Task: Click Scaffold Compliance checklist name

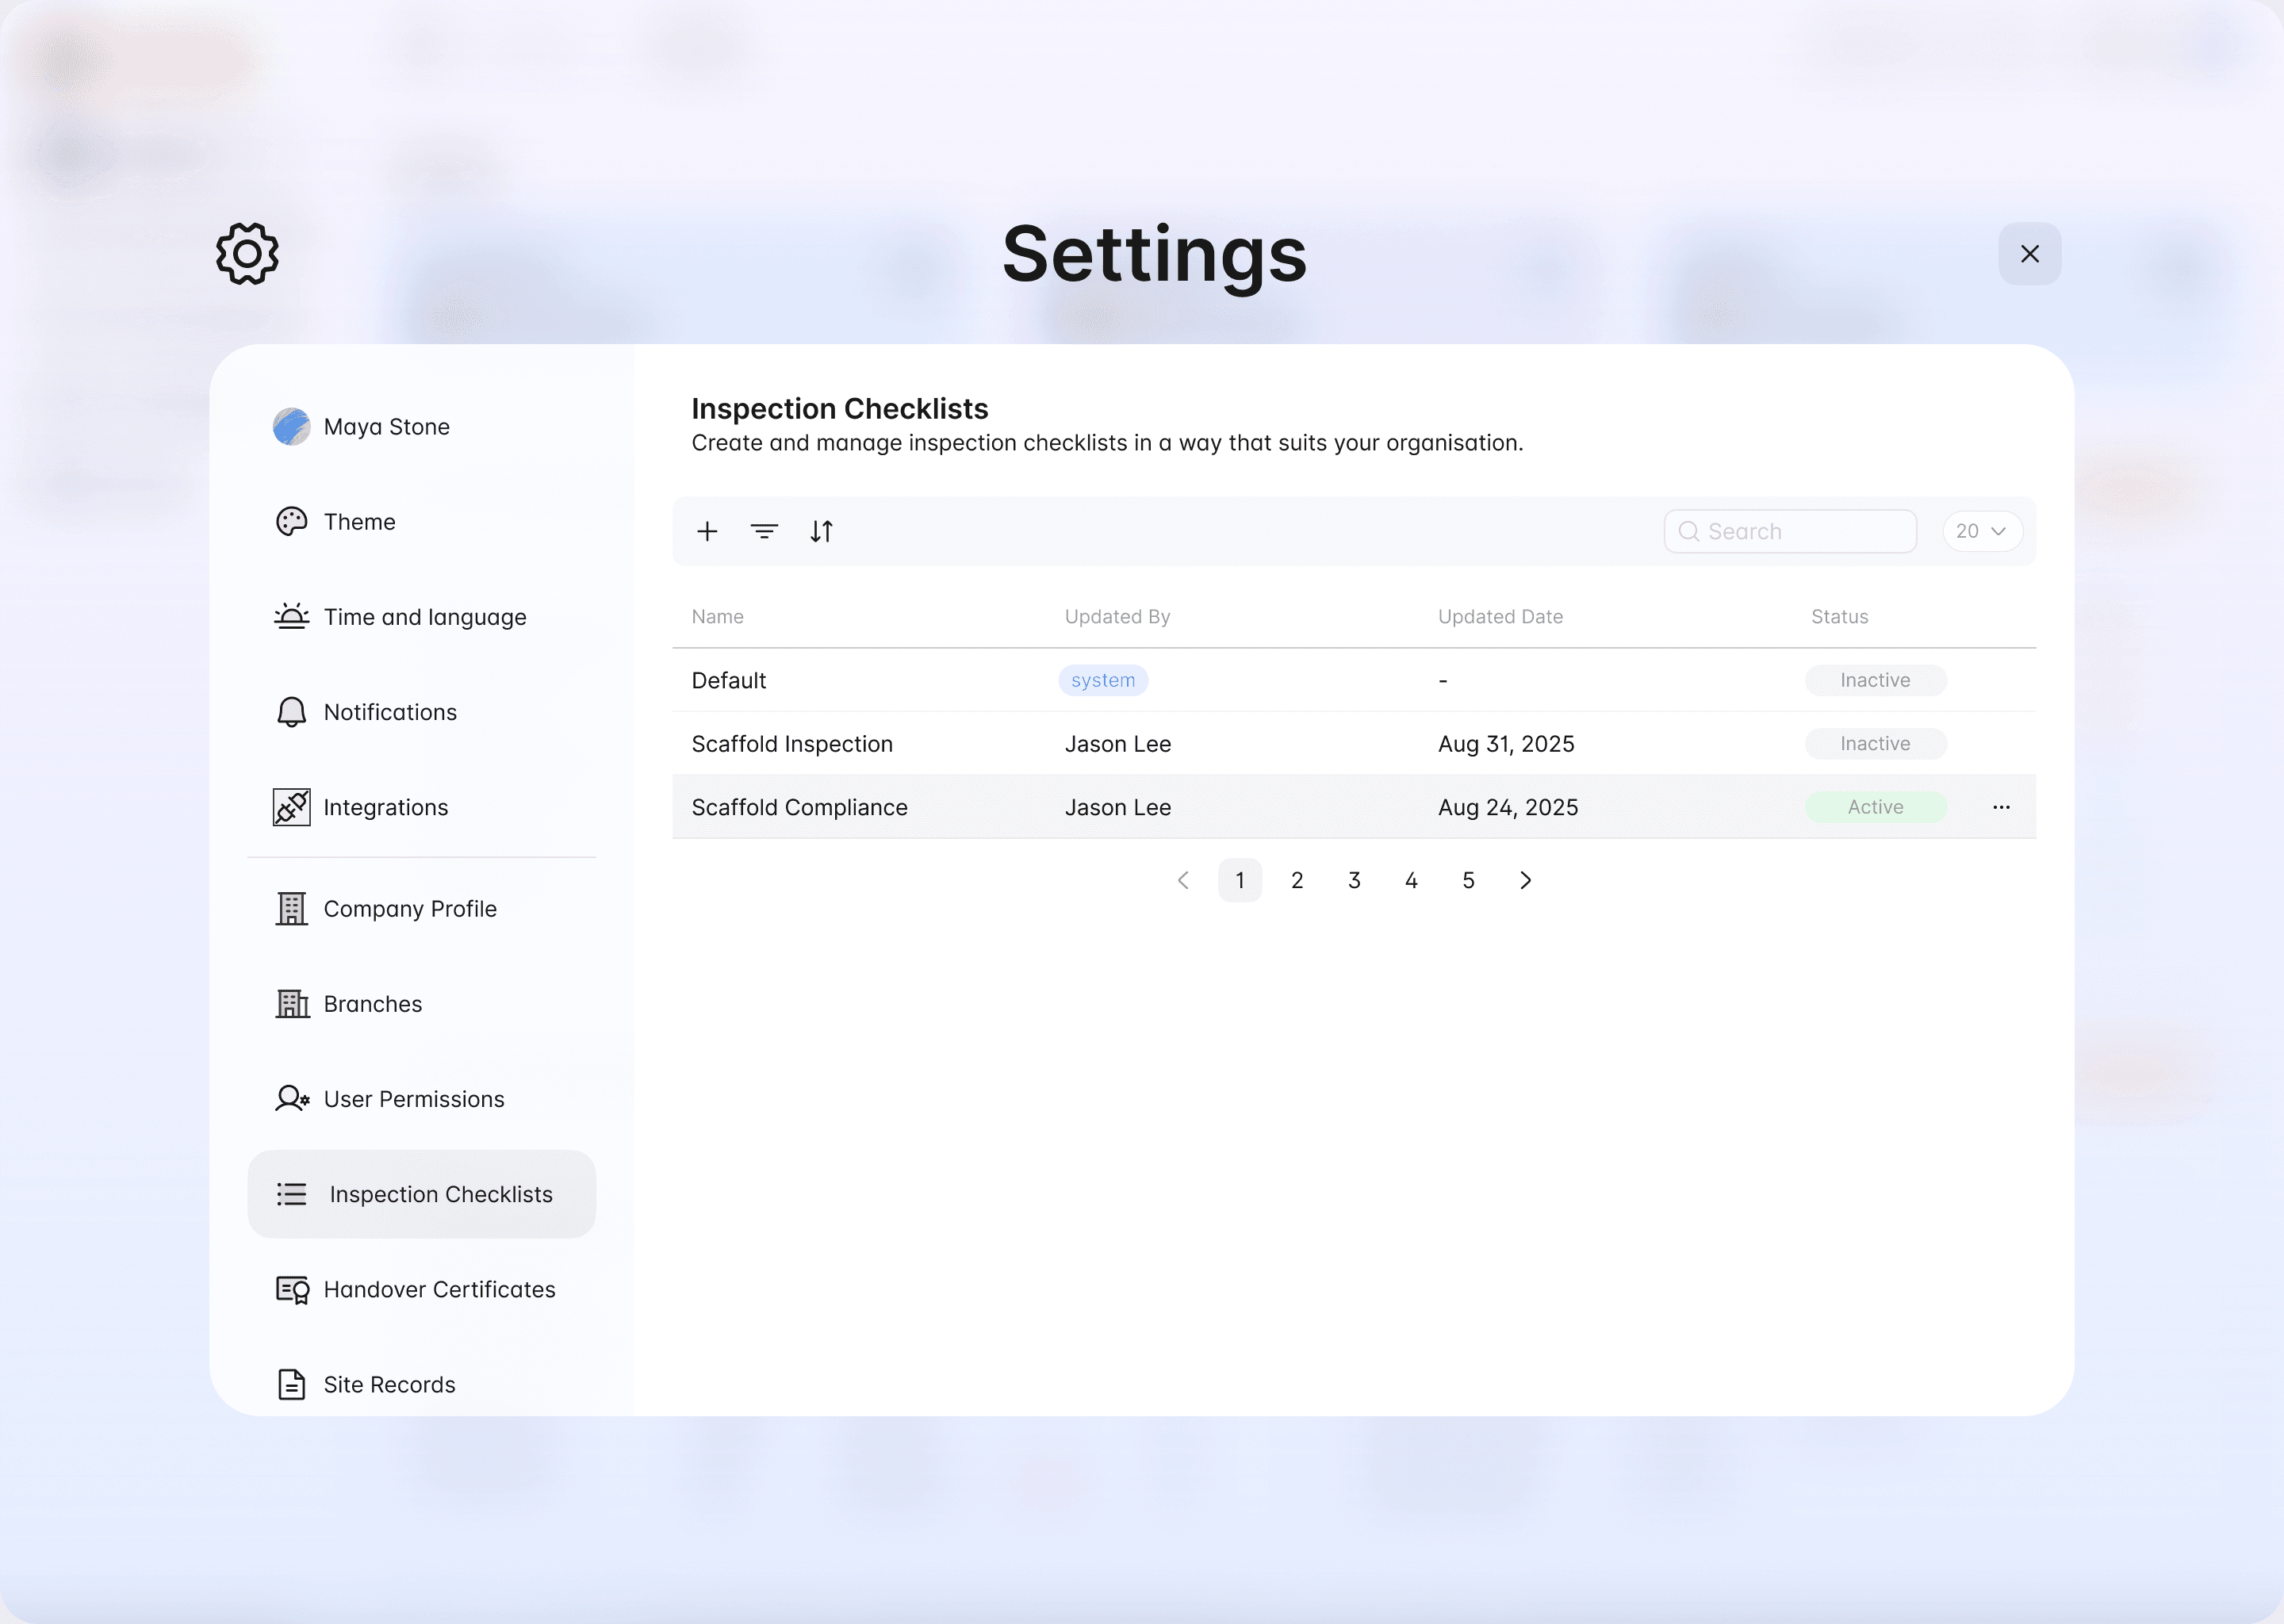Action: [x=799, y=807]
